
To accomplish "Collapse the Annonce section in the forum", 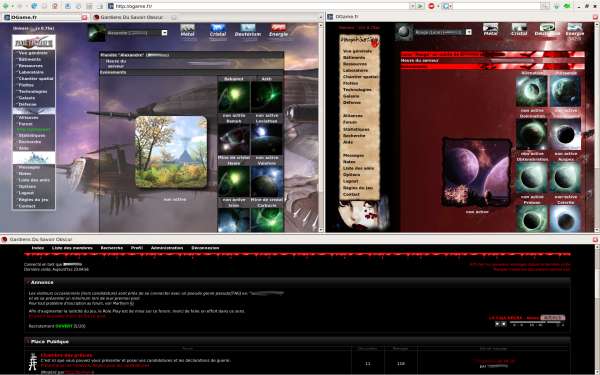I will tap(28, 282).
